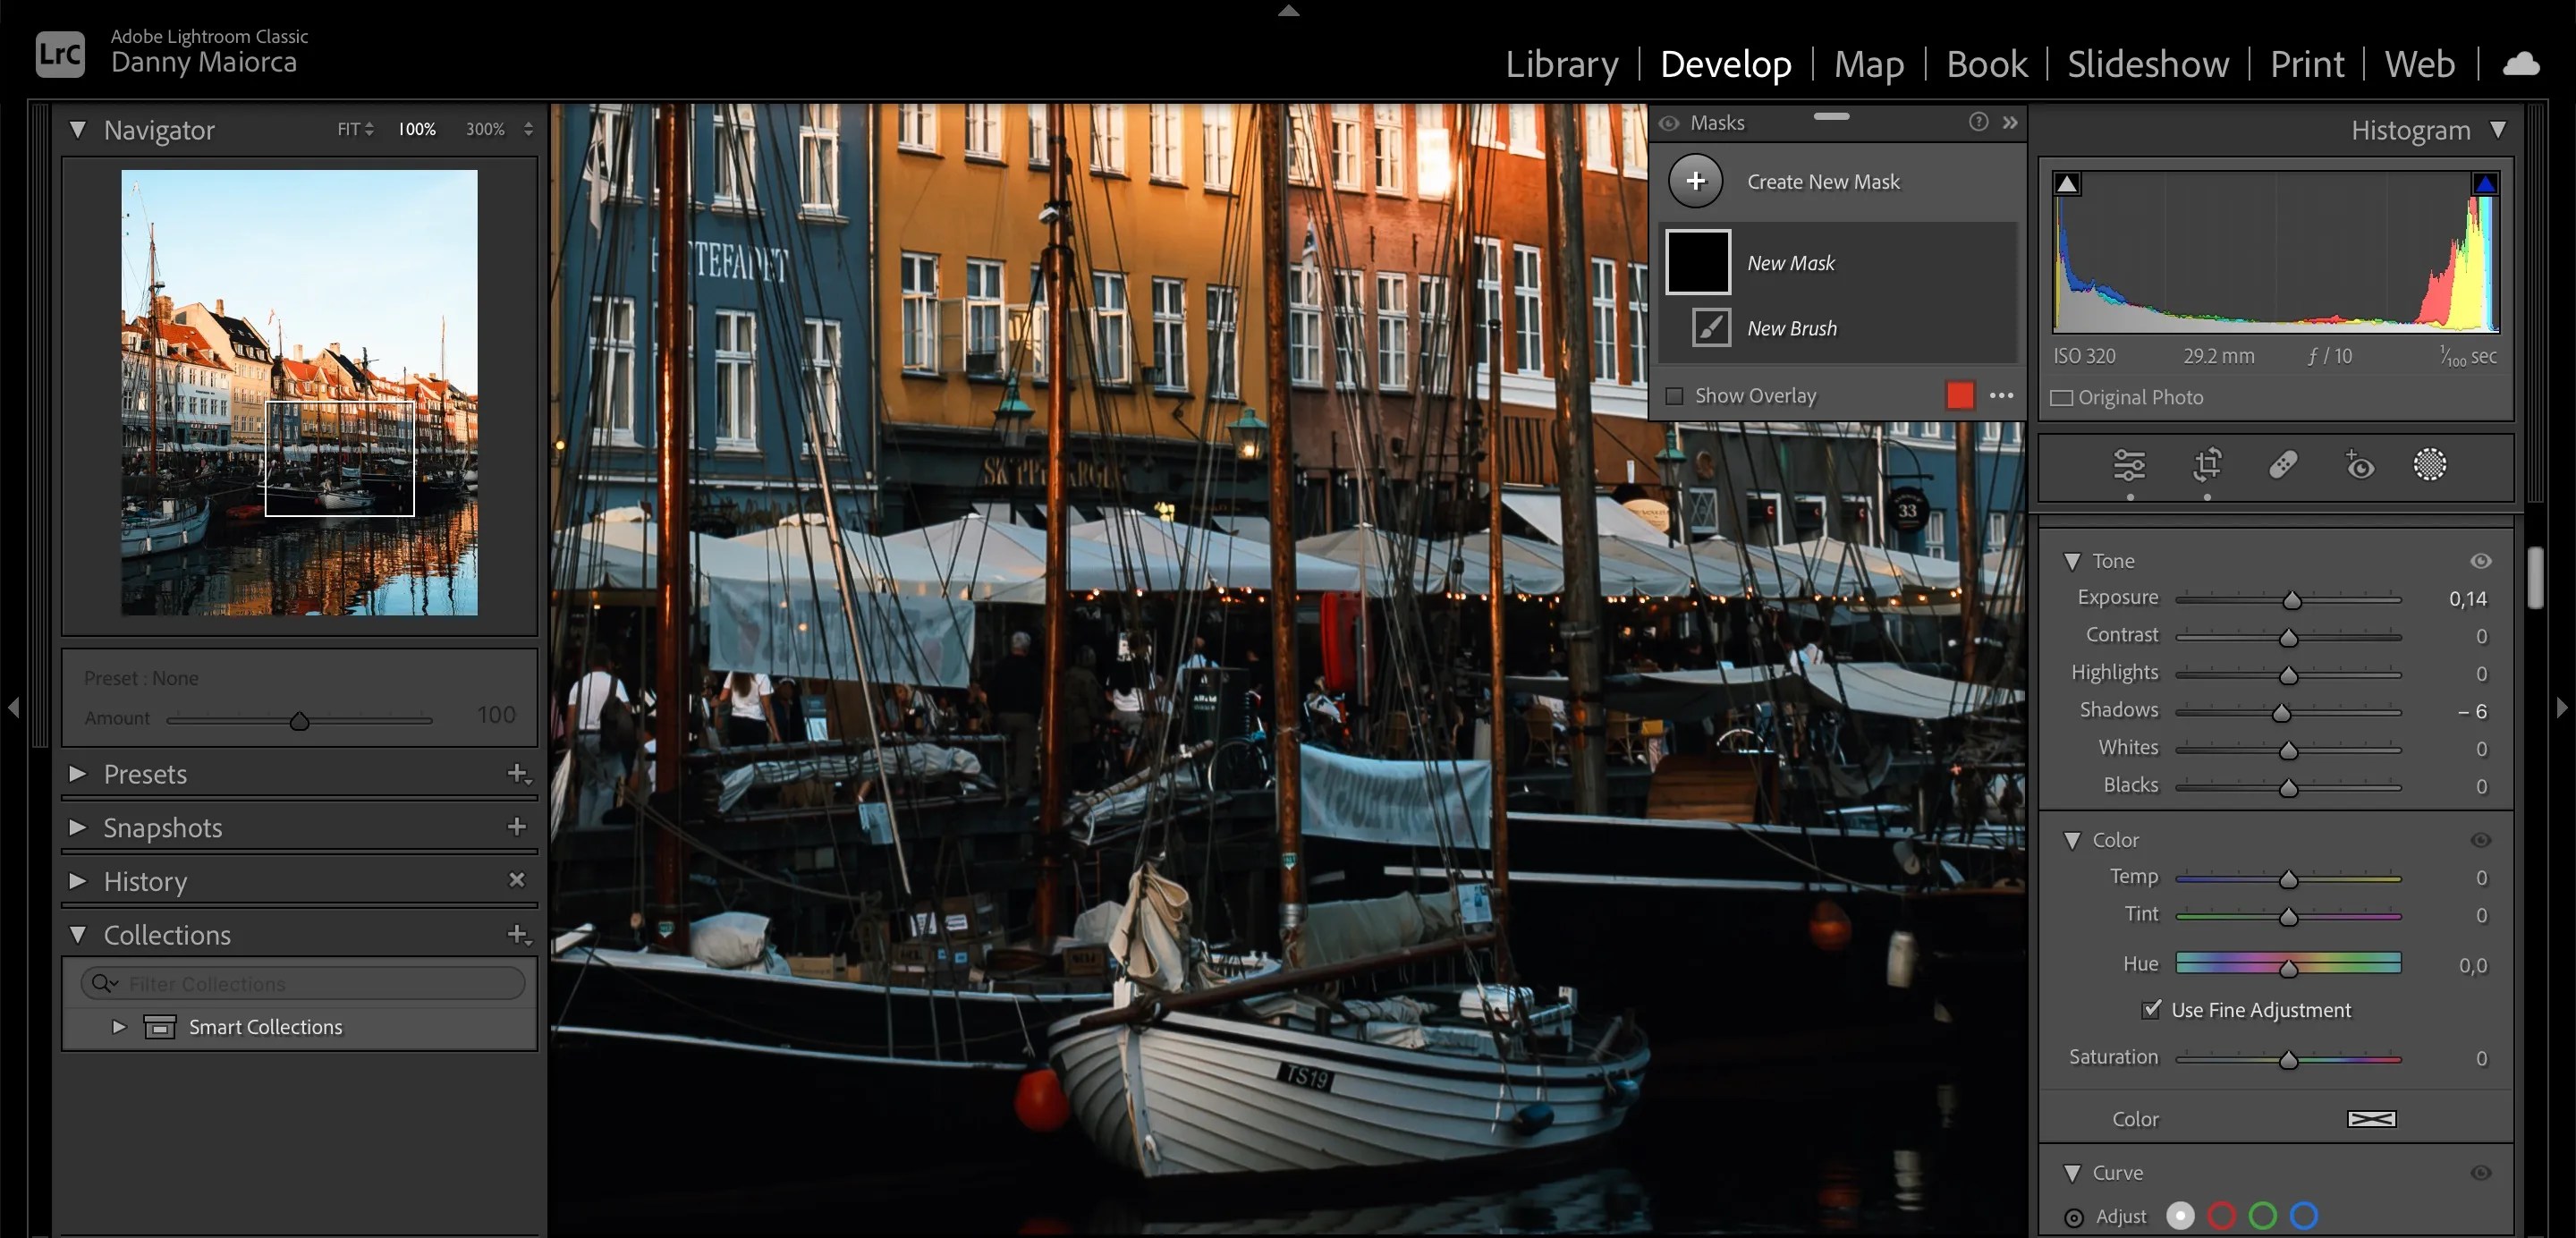The image size is (2576, 1238).
Task: Open the Slideshow module
Action: coord(2148,63)
